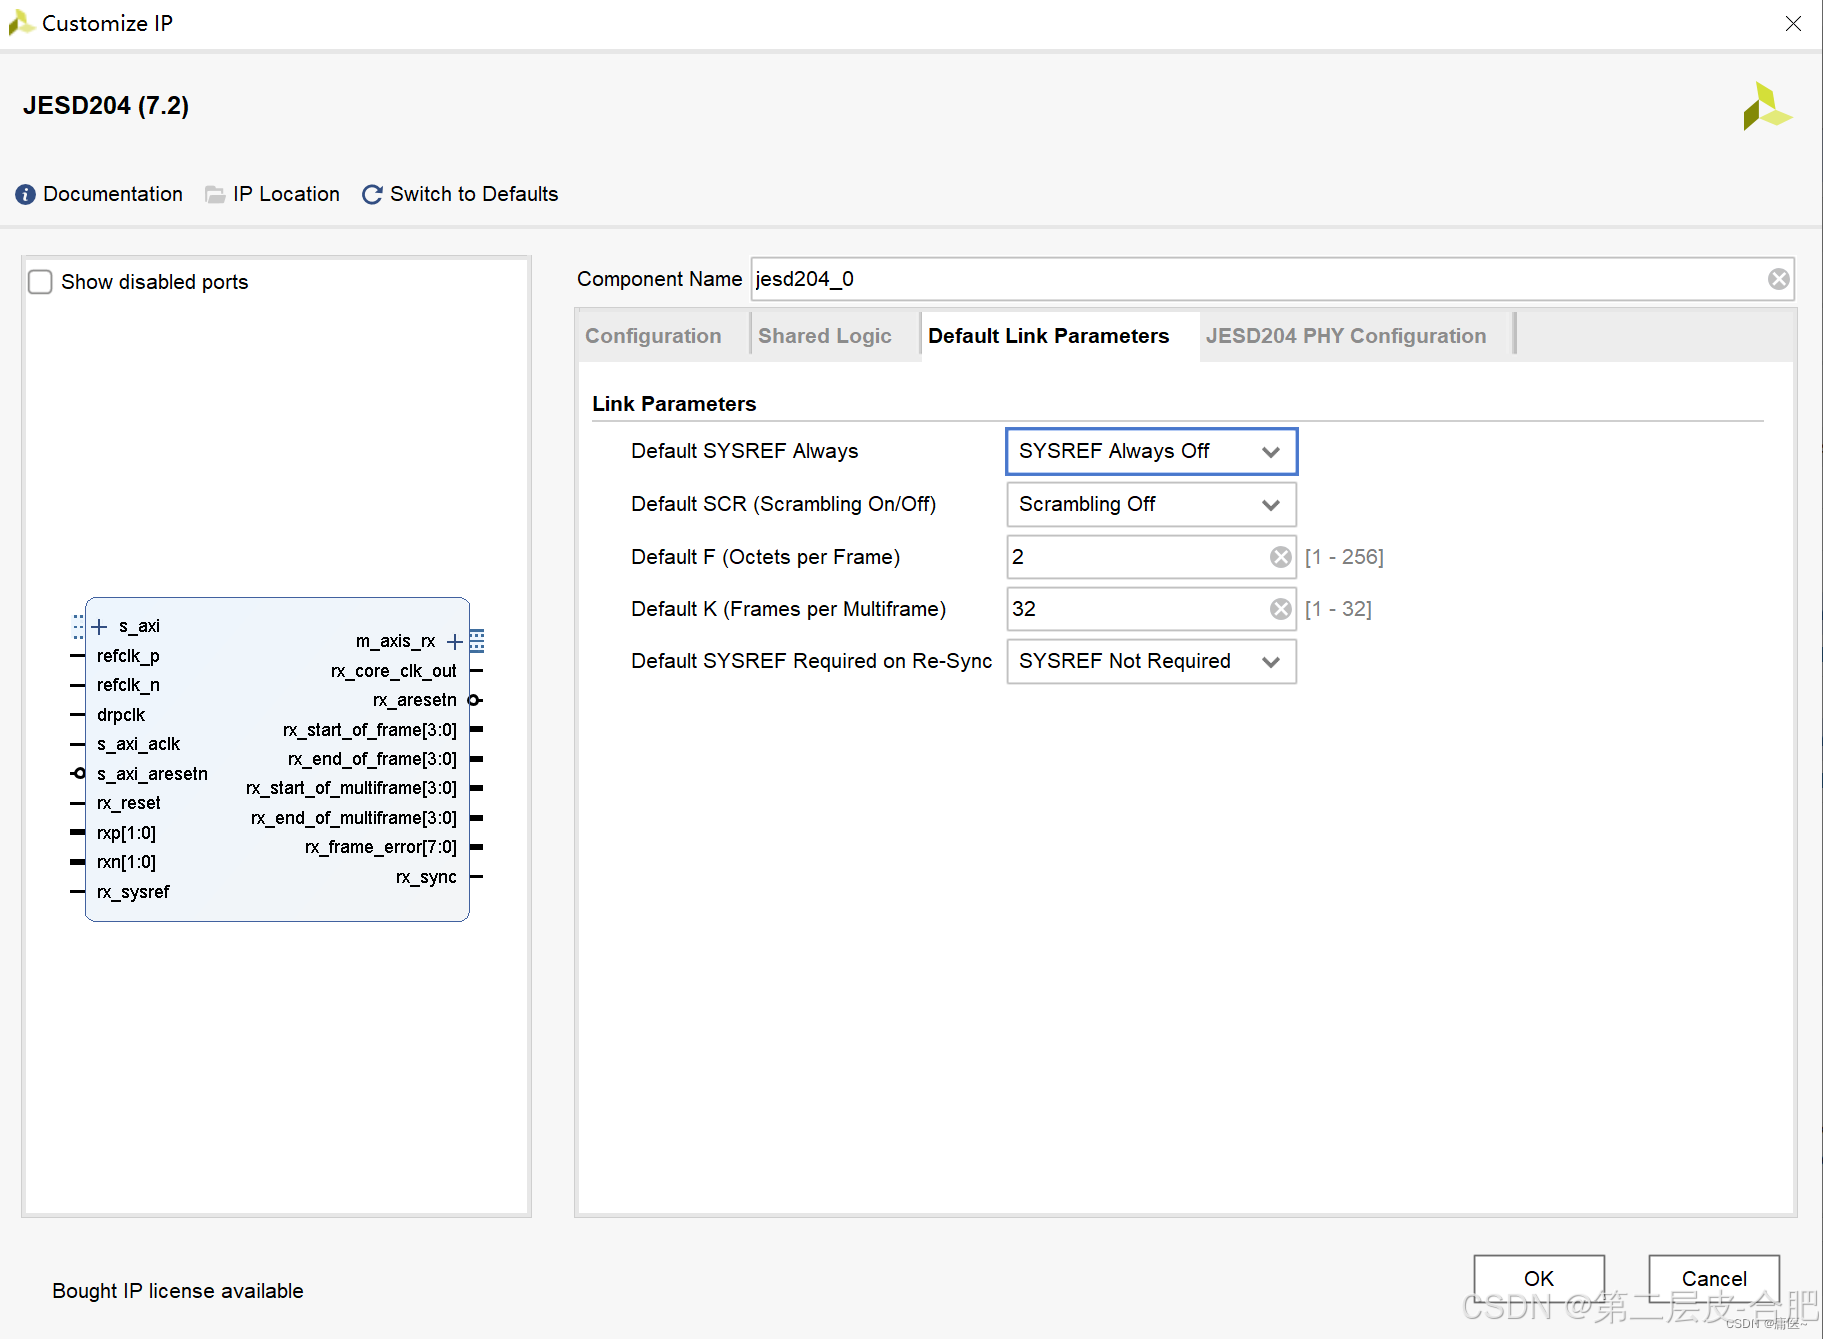Viewport: 1823px width, 1339px height.
Task: Select the rx_start_of_frame[3:0] port label
Action: click(370, 730)
